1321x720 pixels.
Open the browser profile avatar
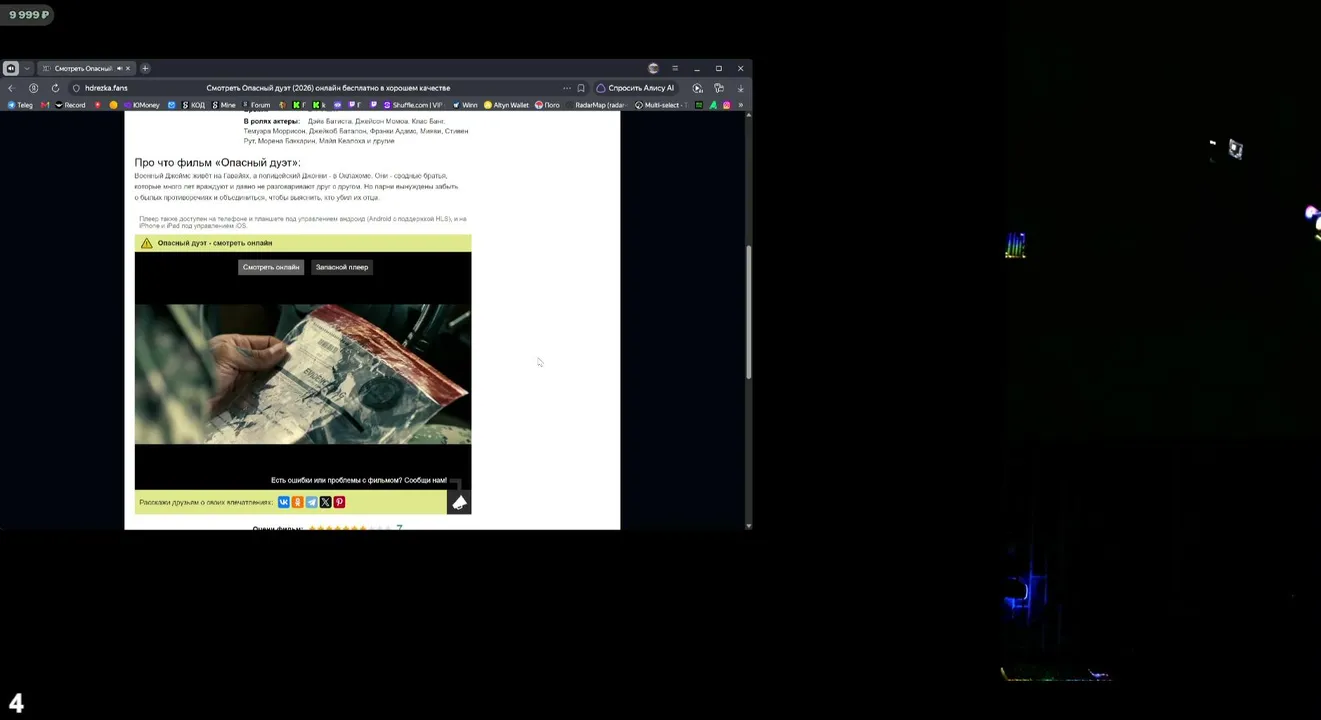pos(653,68)
